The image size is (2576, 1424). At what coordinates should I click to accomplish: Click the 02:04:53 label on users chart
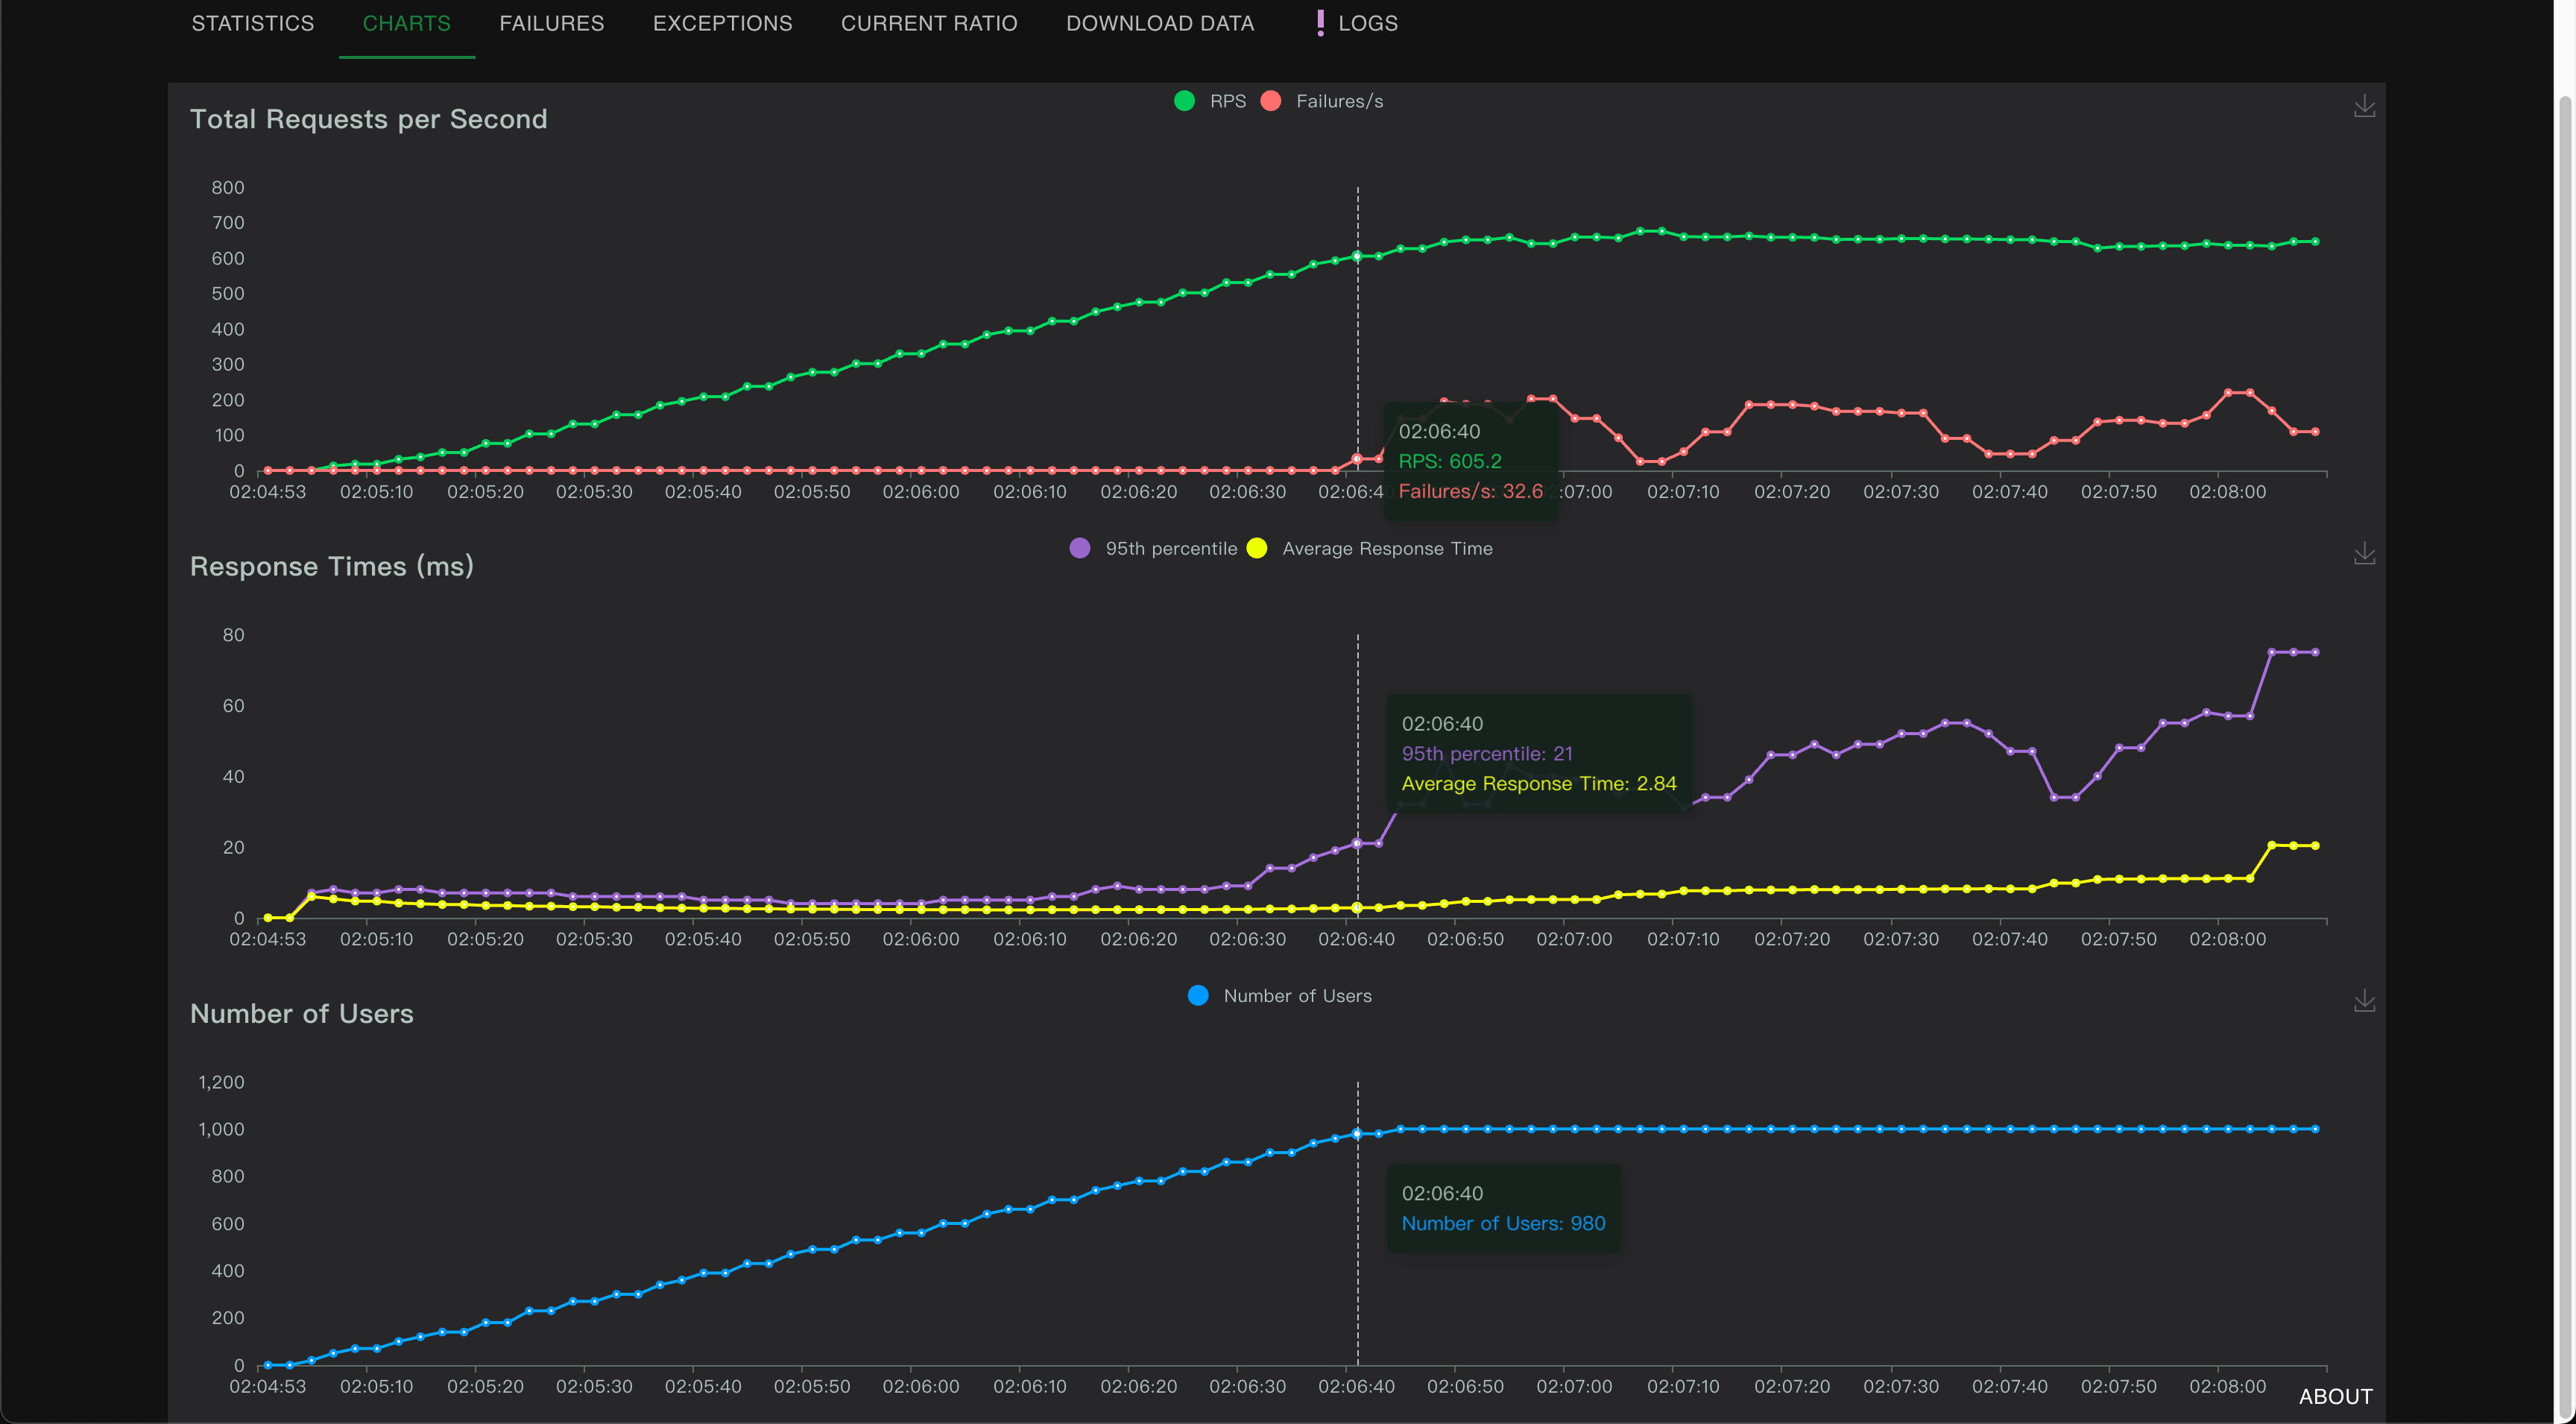(267, 1386)
